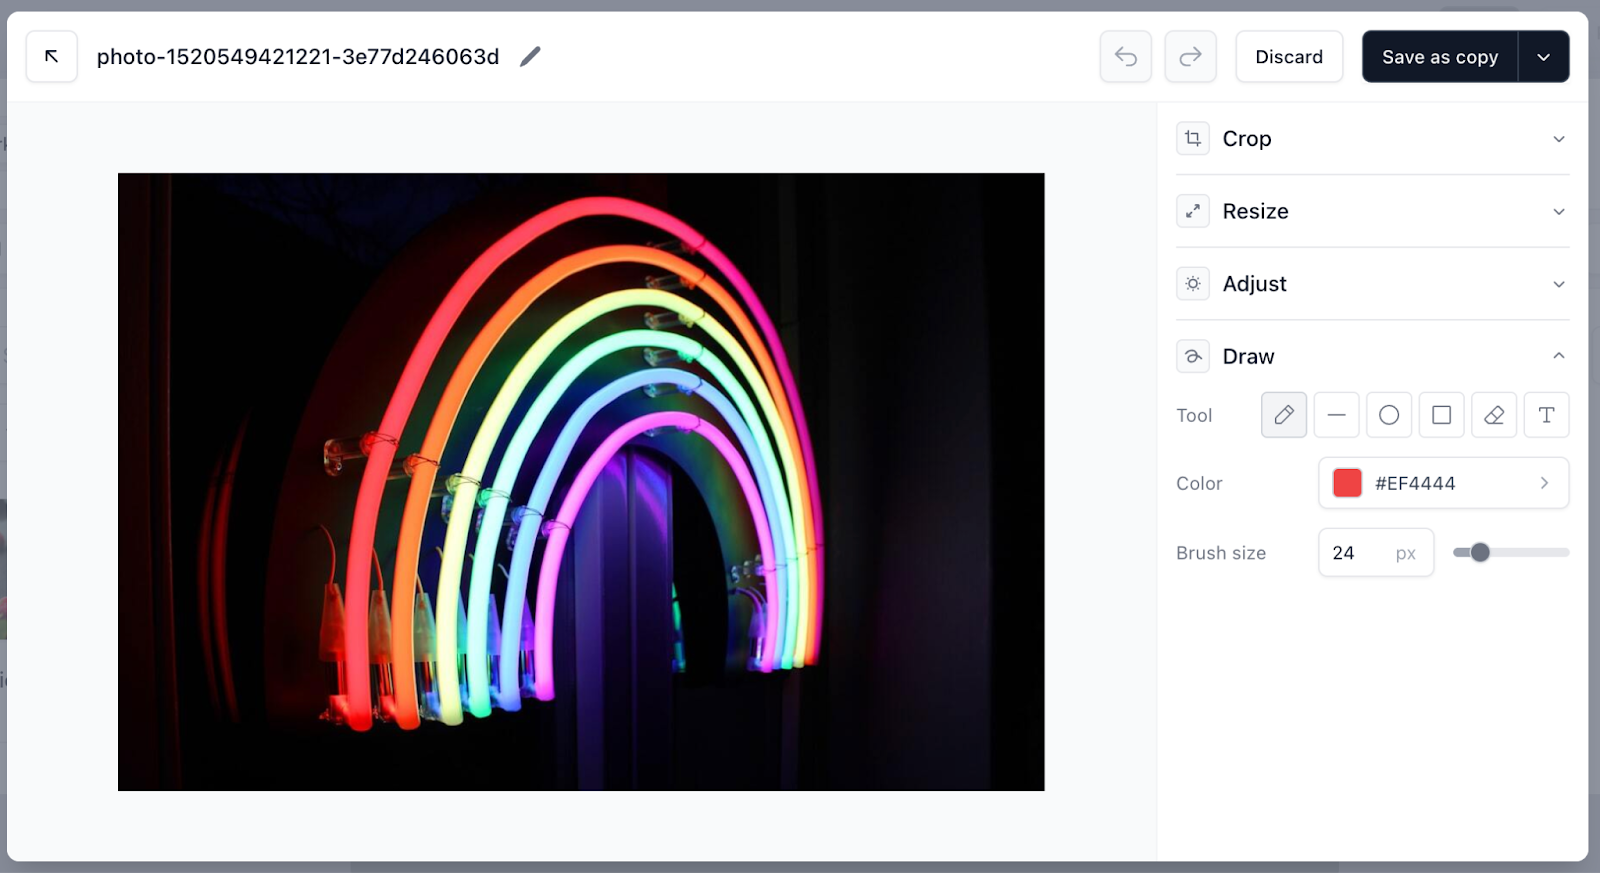Select the pencil freehand draw tool
Image resolution: width=1600 pixels, height=873 pixels.
[x=1284, y=415]
